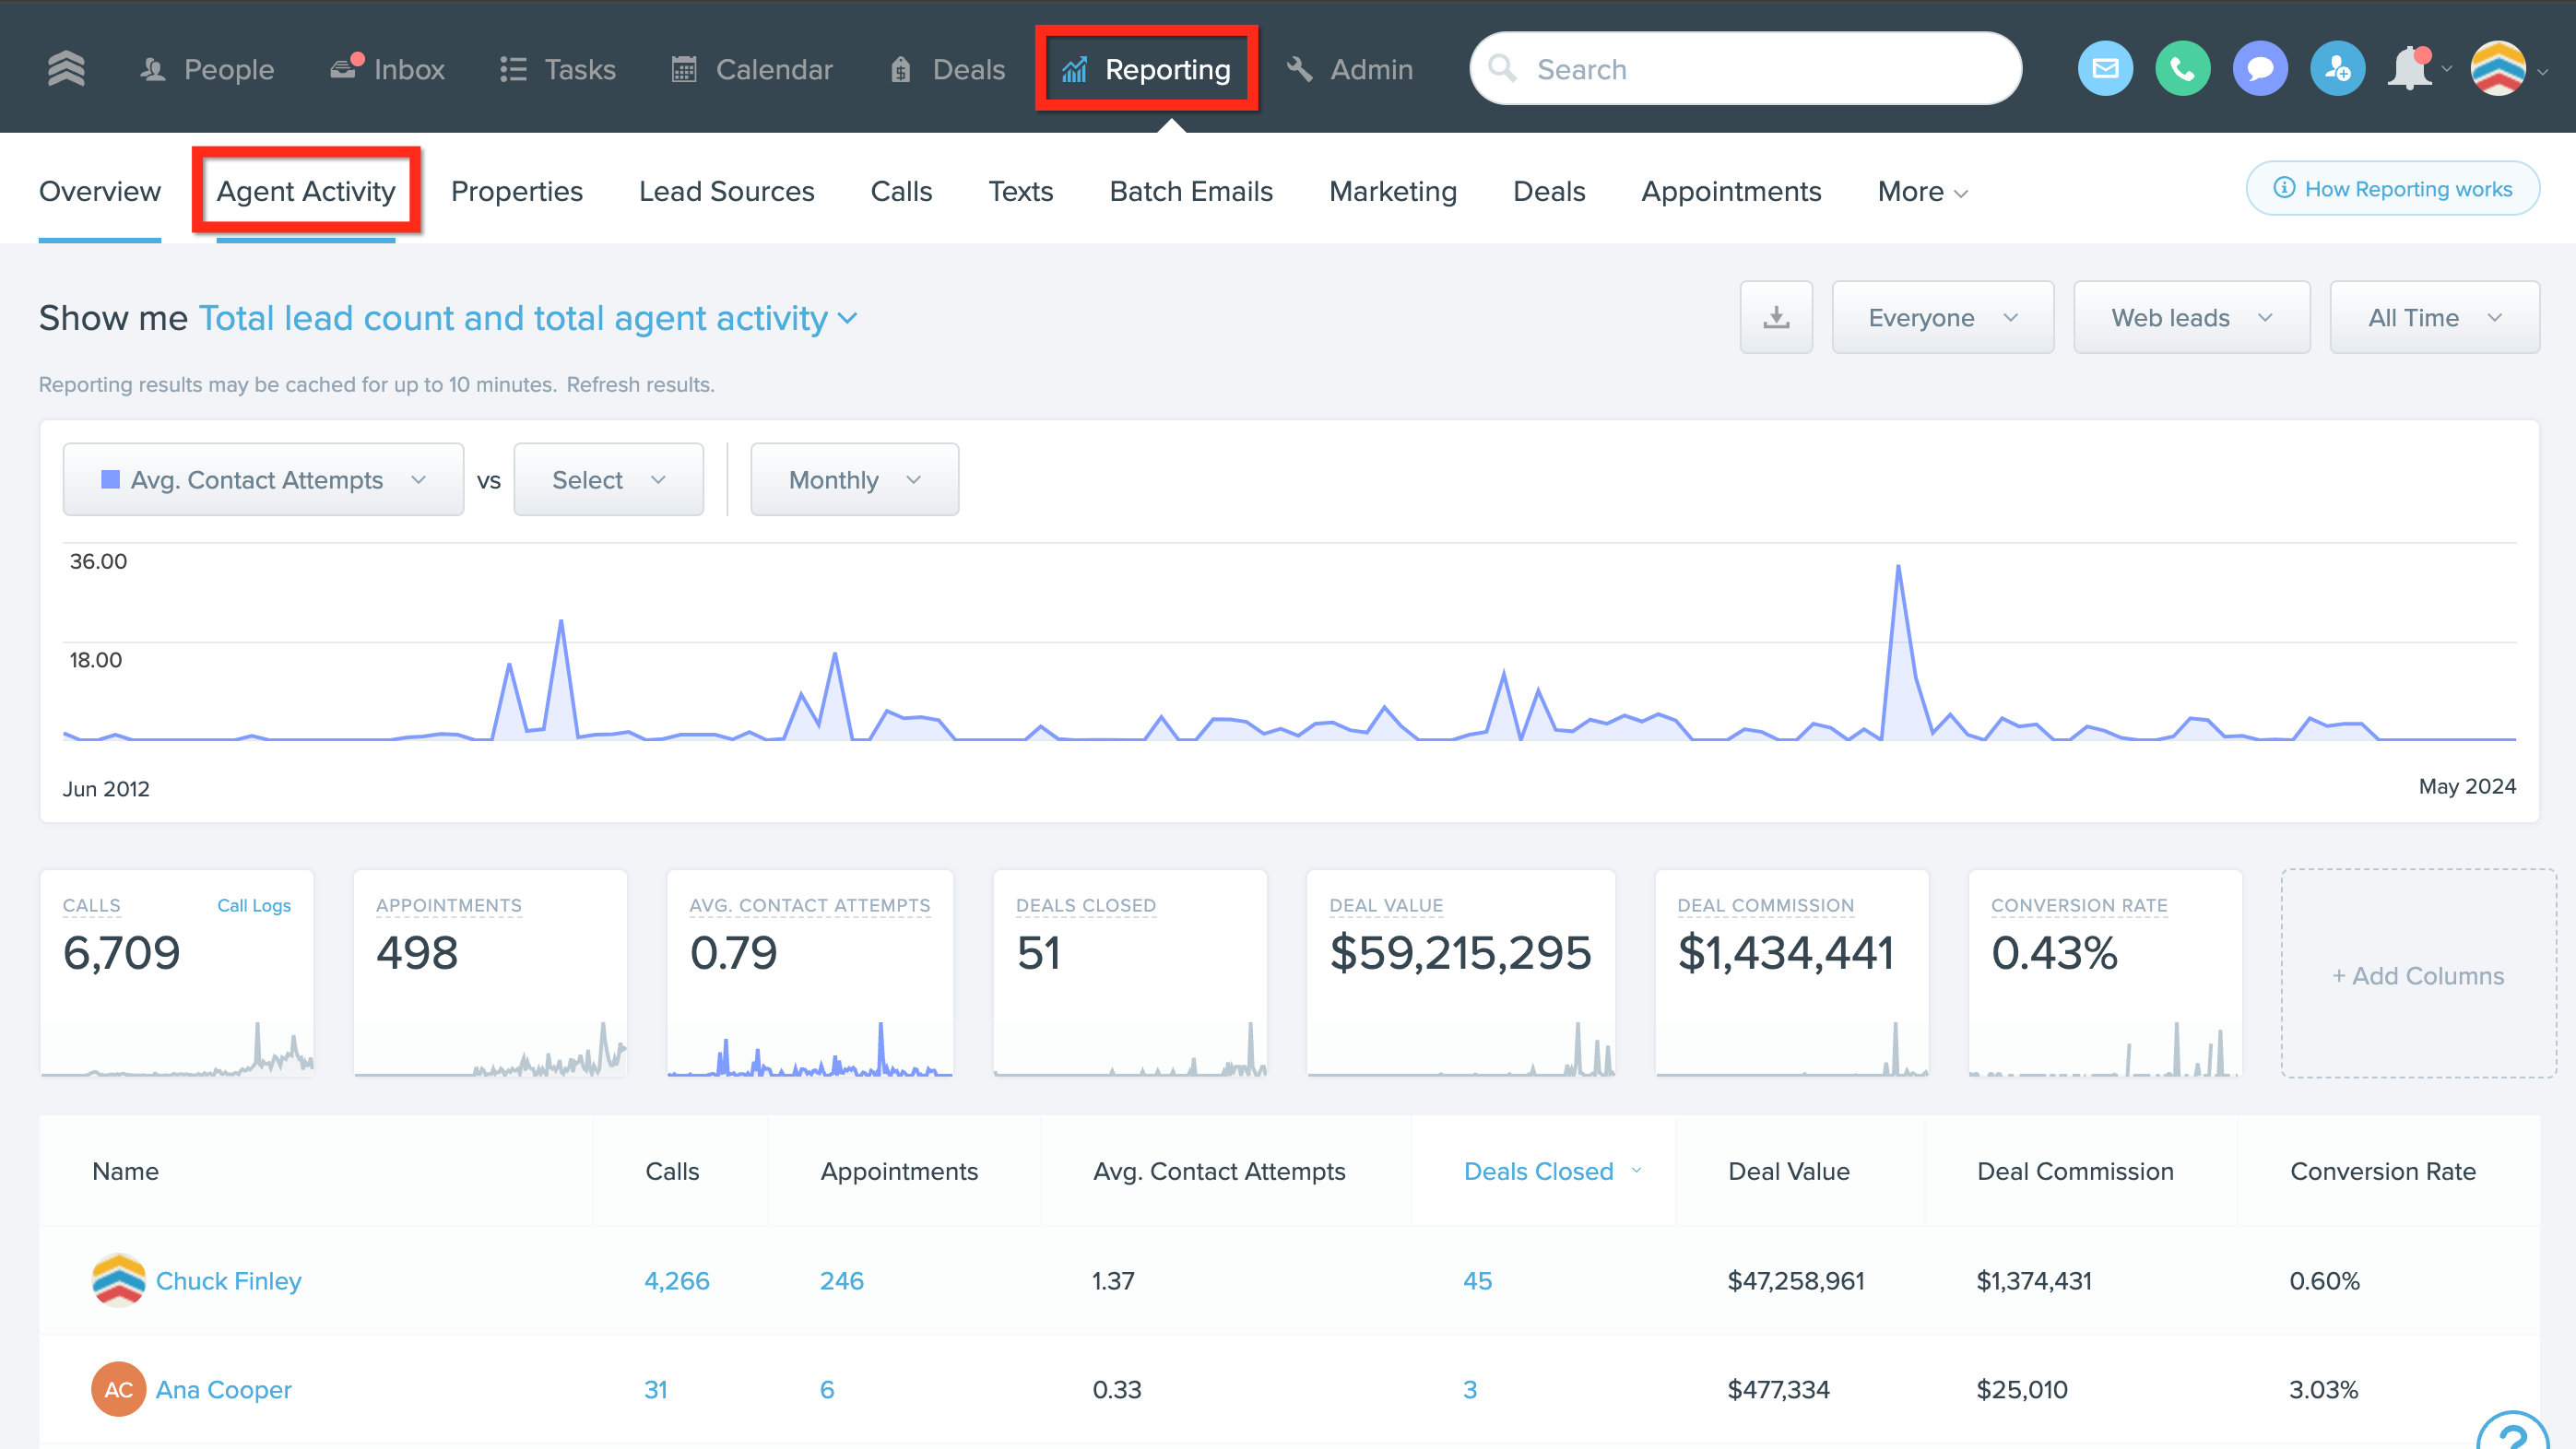Sort the table by Deals Closed
Image resolution: width=2576 pixels, height=1449 pixels.
click(x=1538, y=1171)
